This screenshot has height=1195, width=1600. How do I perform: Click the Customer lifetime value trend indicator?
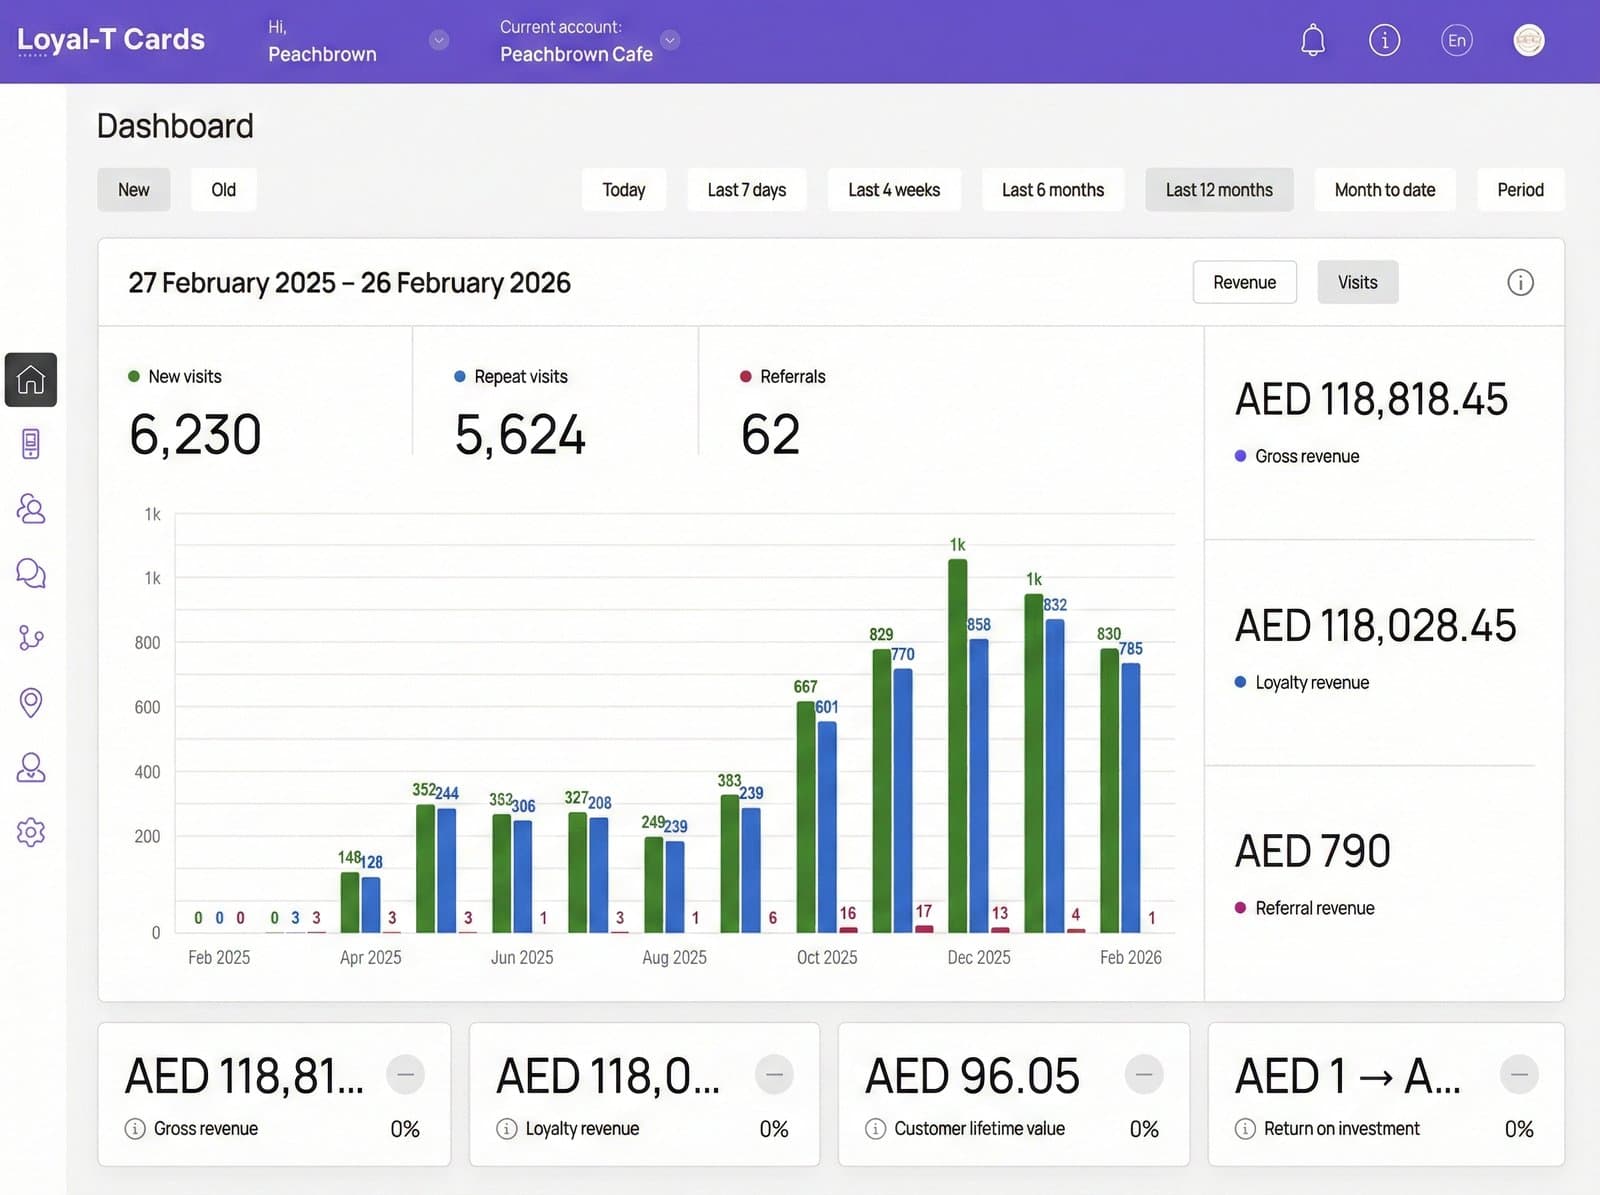[x=1144, y=1075]
